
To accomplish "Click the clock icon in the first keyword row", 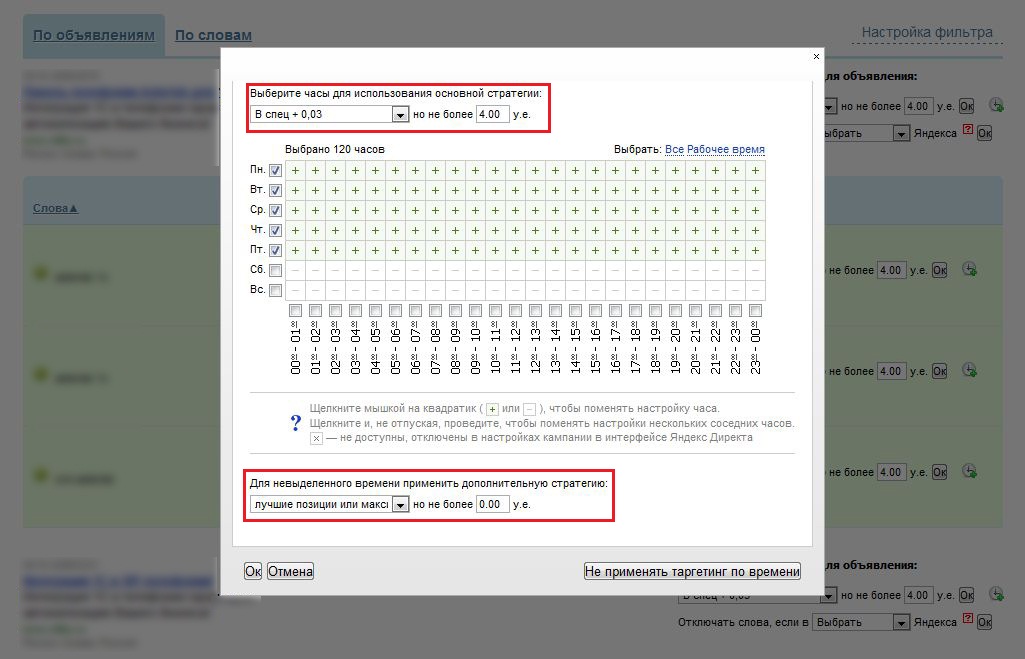I will [969, 269].
